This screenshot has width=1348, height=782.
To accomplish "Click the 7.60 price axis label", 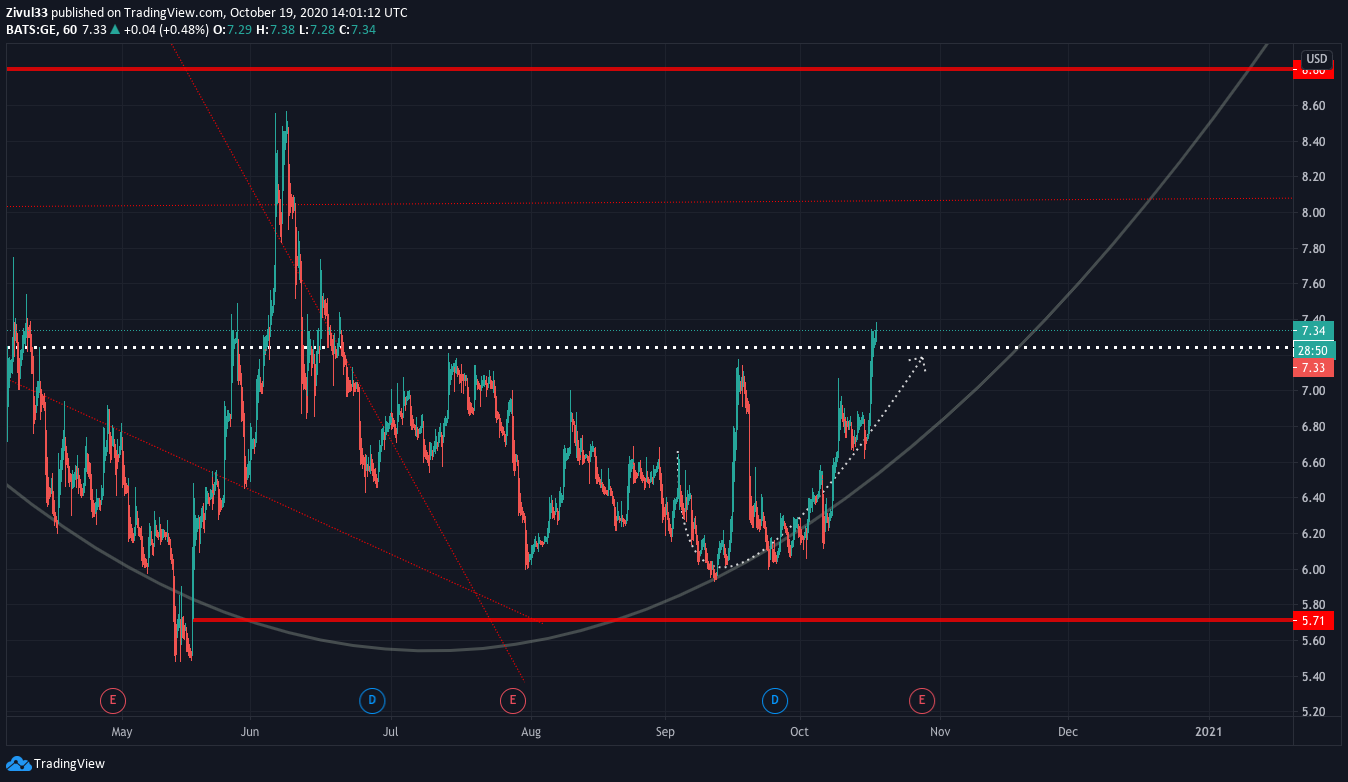I will pos(1313,284).
